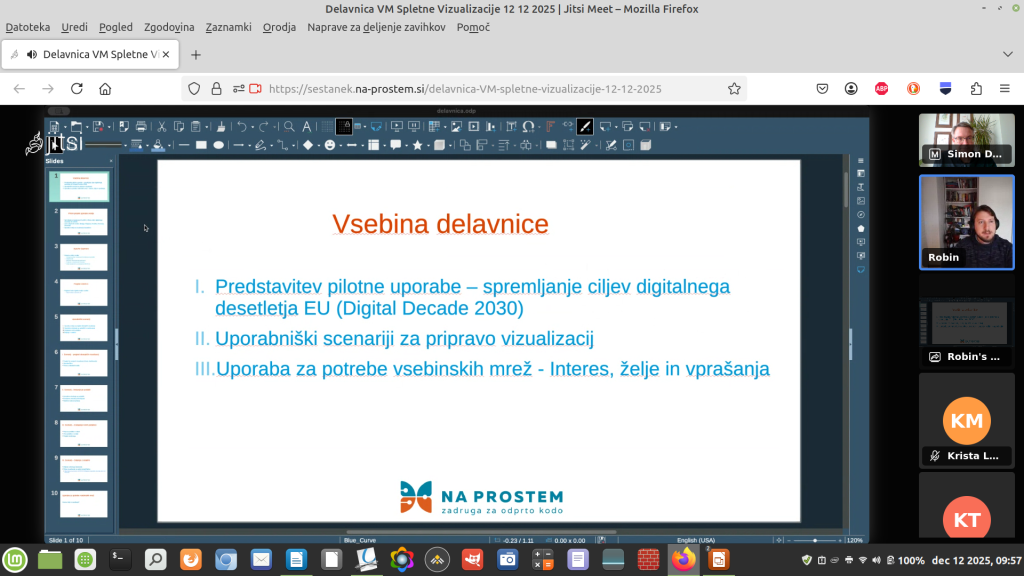Viewport: 1024px width, 576px height.
Task: Open the Orodja menu
Action: pyautogui.click(x=279, y=27)
